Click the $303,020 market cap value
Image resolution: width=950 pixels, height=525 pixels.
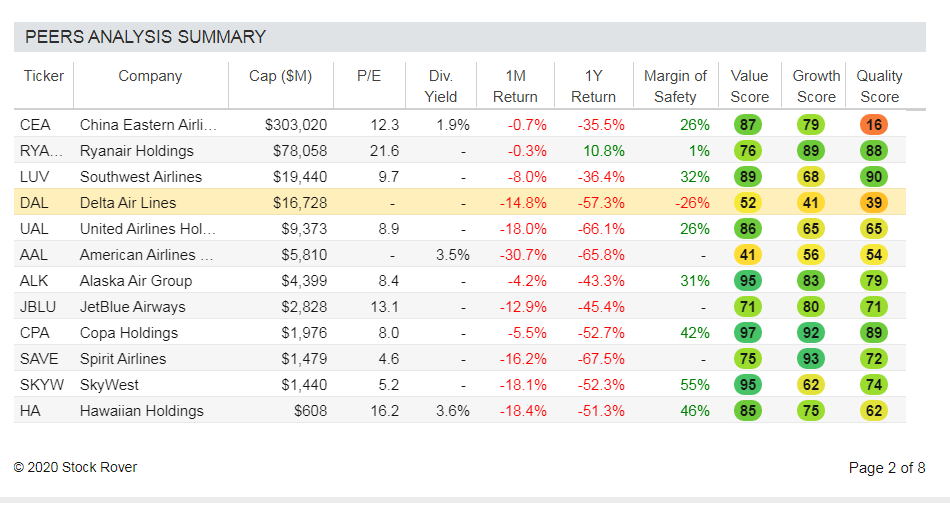pyautogui.click(x=296, y=125)
